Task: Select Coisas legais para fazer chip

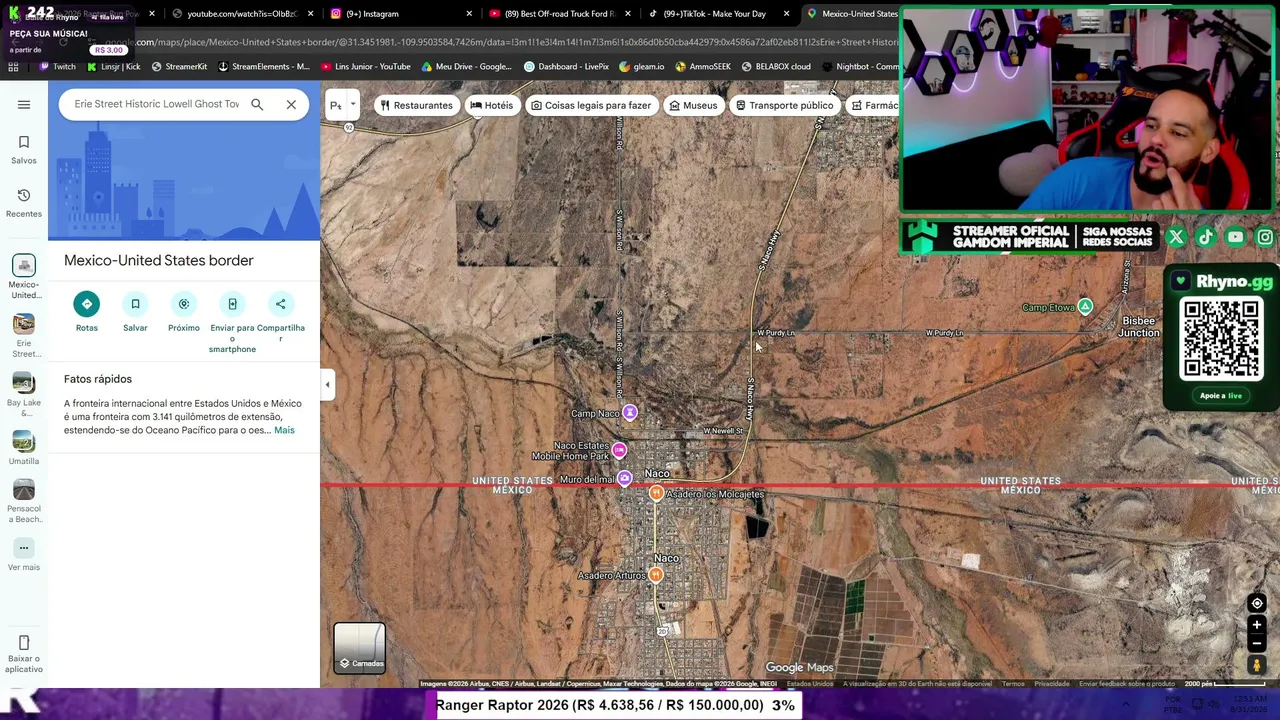Action: (x=591, y=105)
